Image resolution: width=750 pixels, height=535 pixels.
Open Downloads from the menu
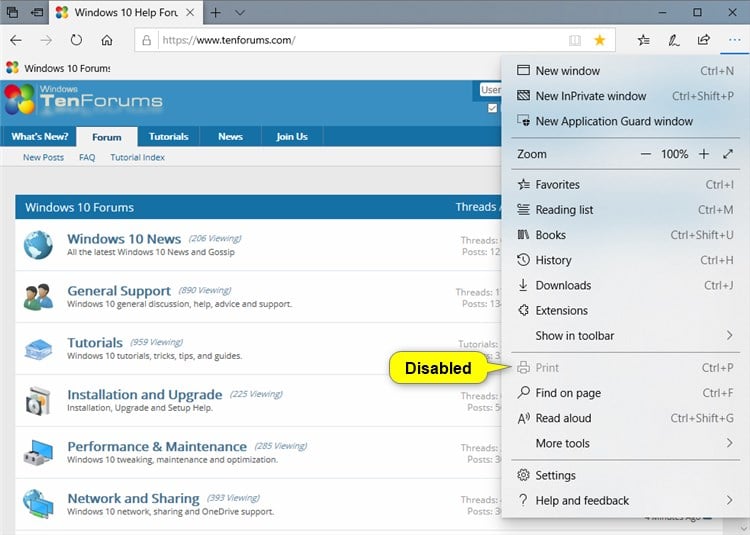pyautogui.click(x=625, y=285)
